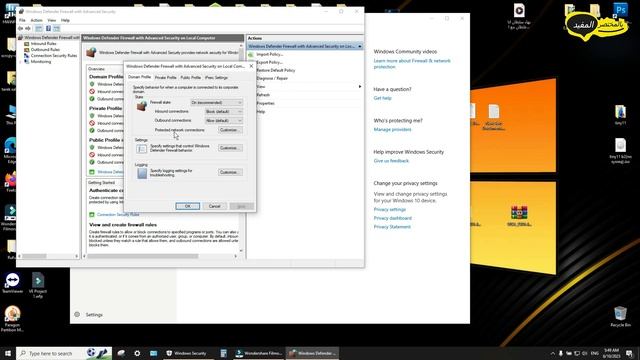Switch to the IPsec Settings tab
The height and width of the screenshot is (360, 640).
216,78
